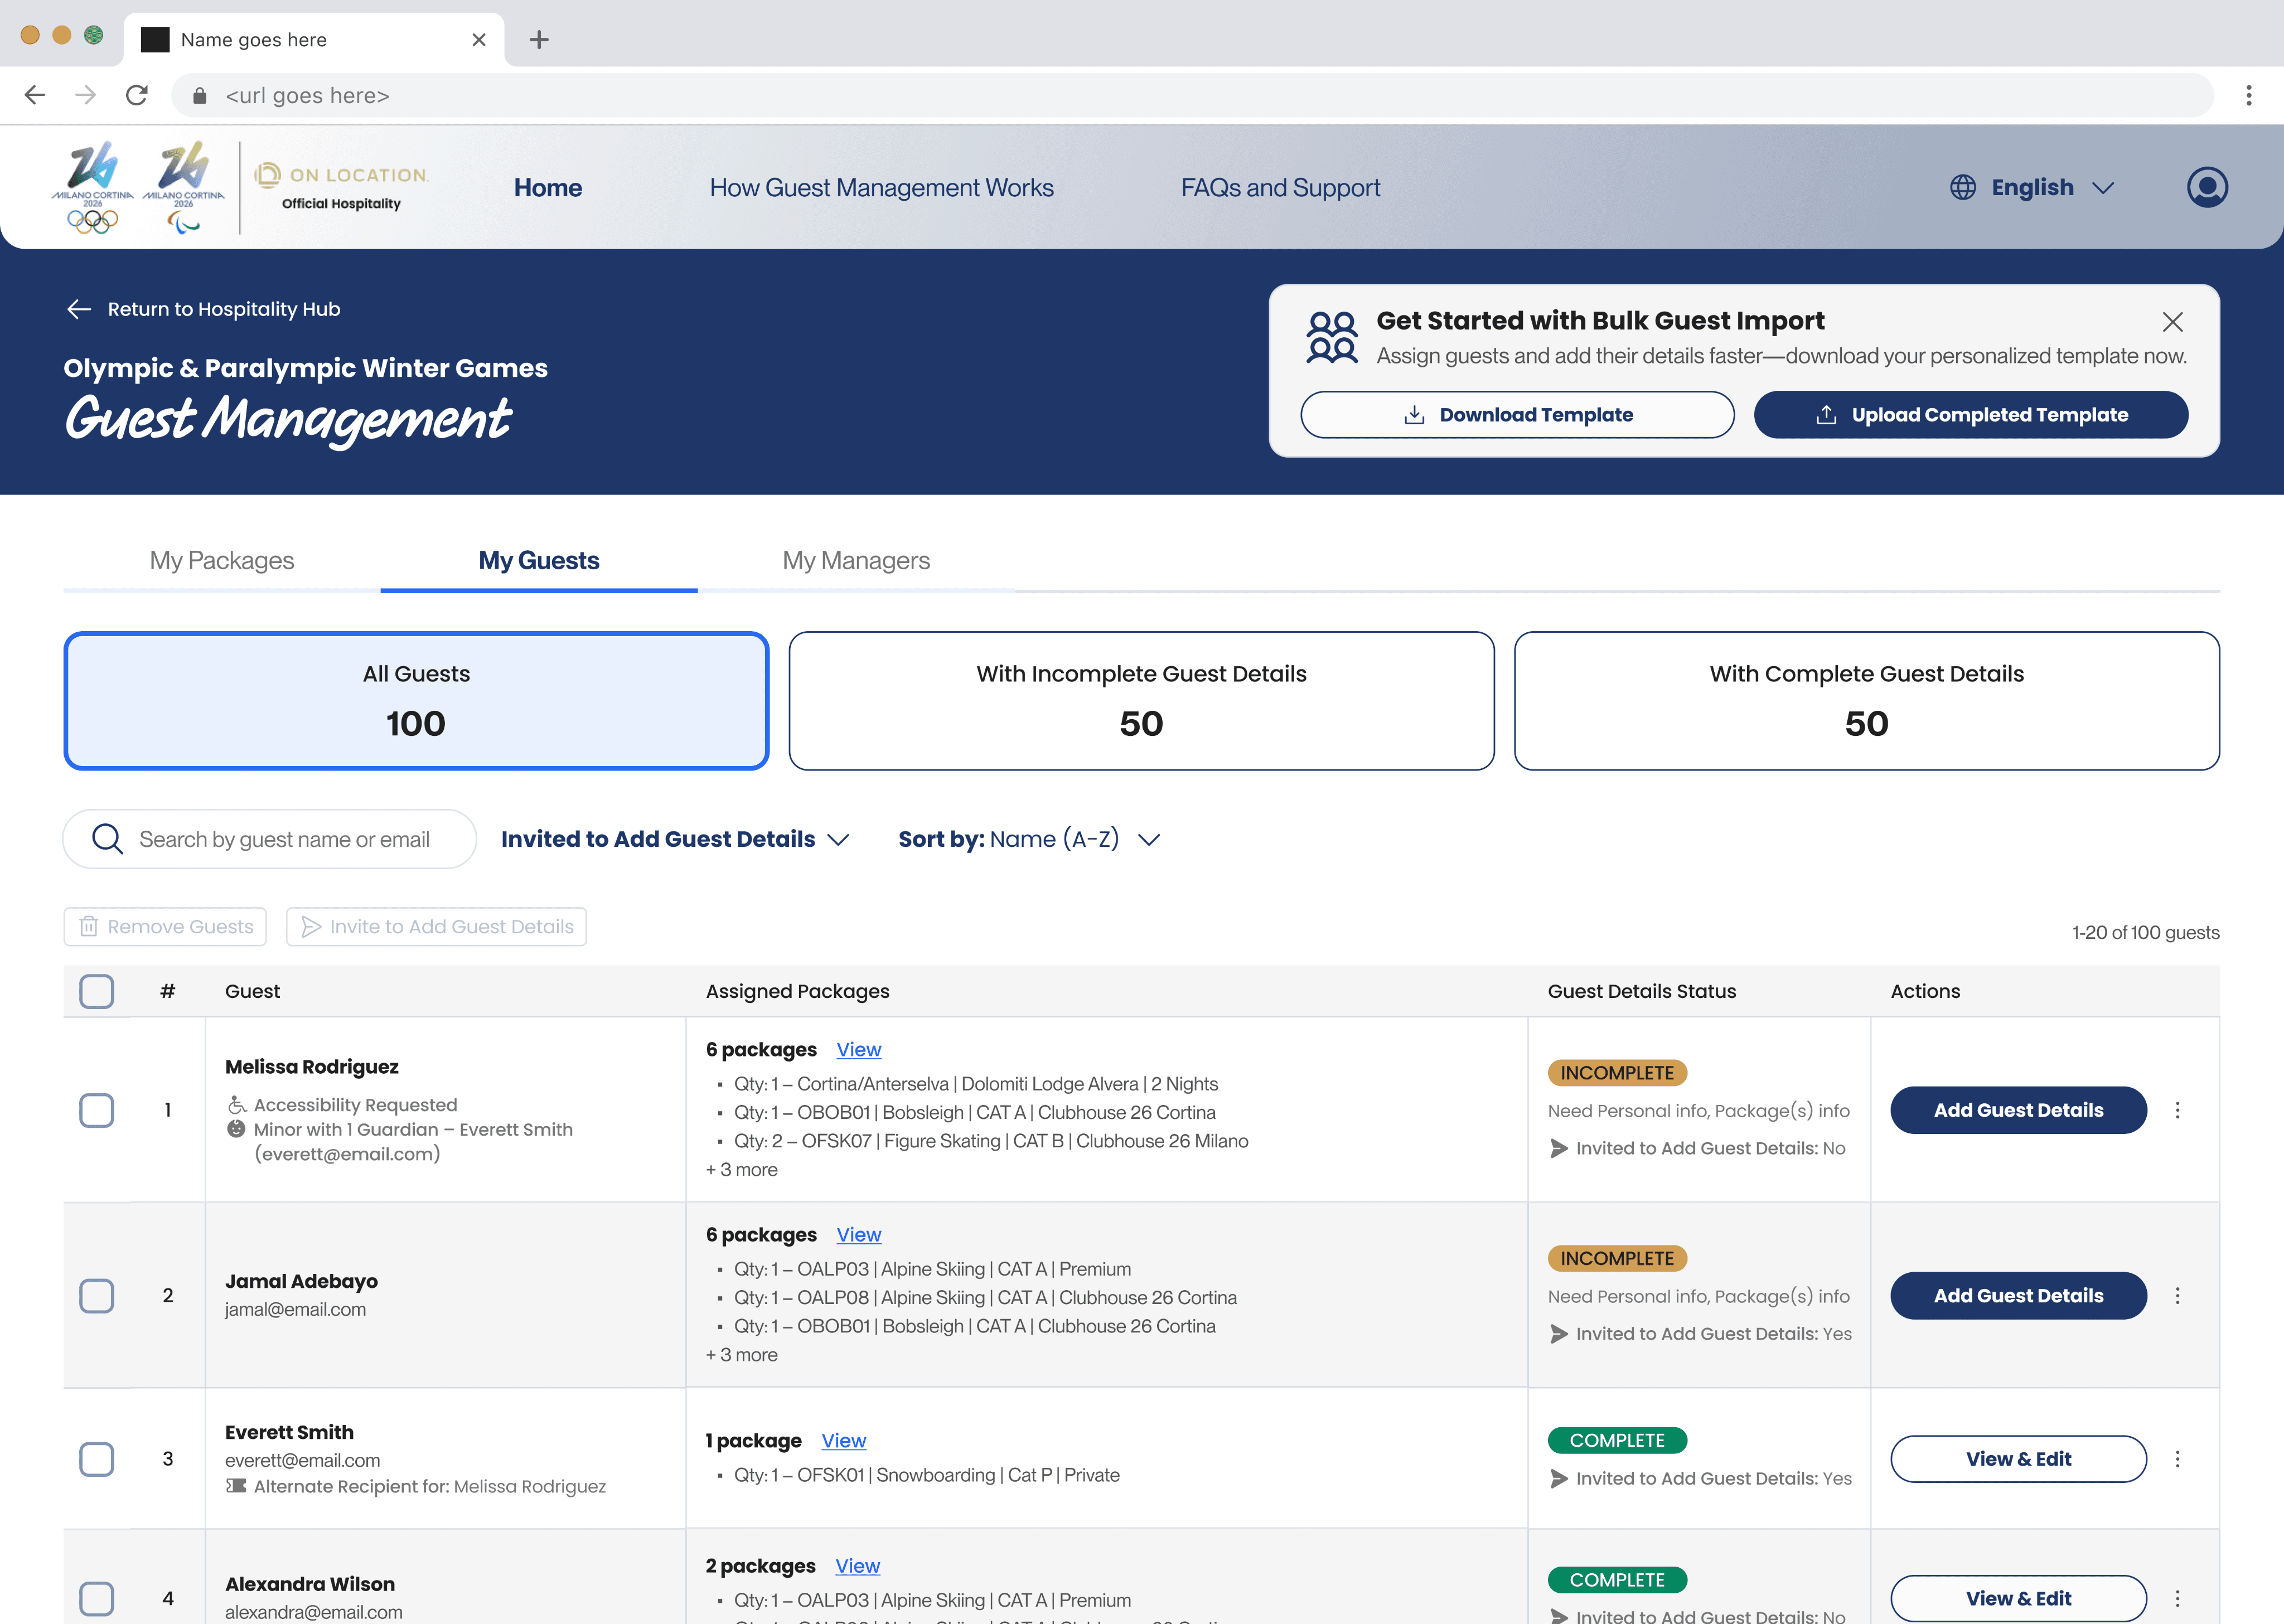Focus the search by guest name field
Viewport: 2284px width, 1624px height.
coord(284,839)
